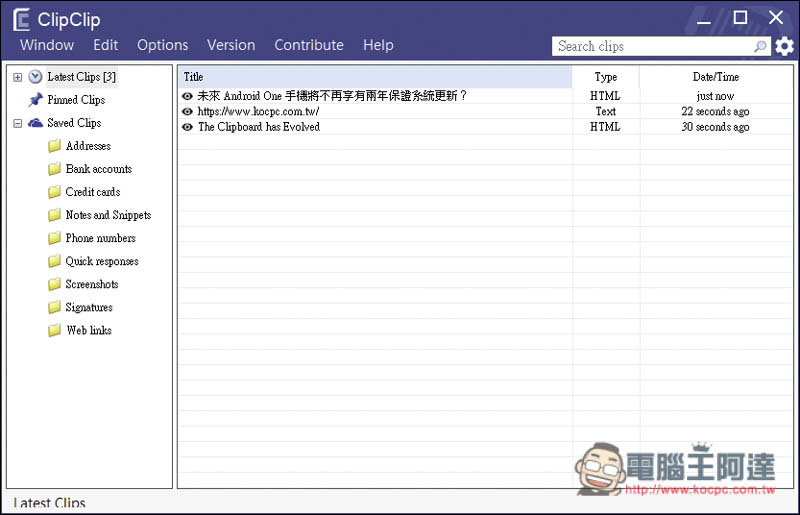Click the cloud icon for Saved Clips
This screenshot has width=800, height=515.
(35, 123)
